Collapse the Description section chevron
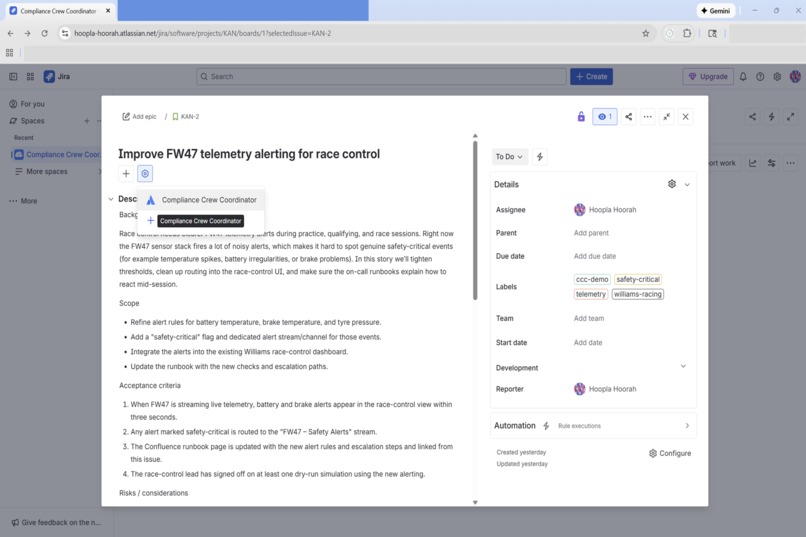Image resolution: width=806 pixels, height=537 pixels. coord(111,199)
